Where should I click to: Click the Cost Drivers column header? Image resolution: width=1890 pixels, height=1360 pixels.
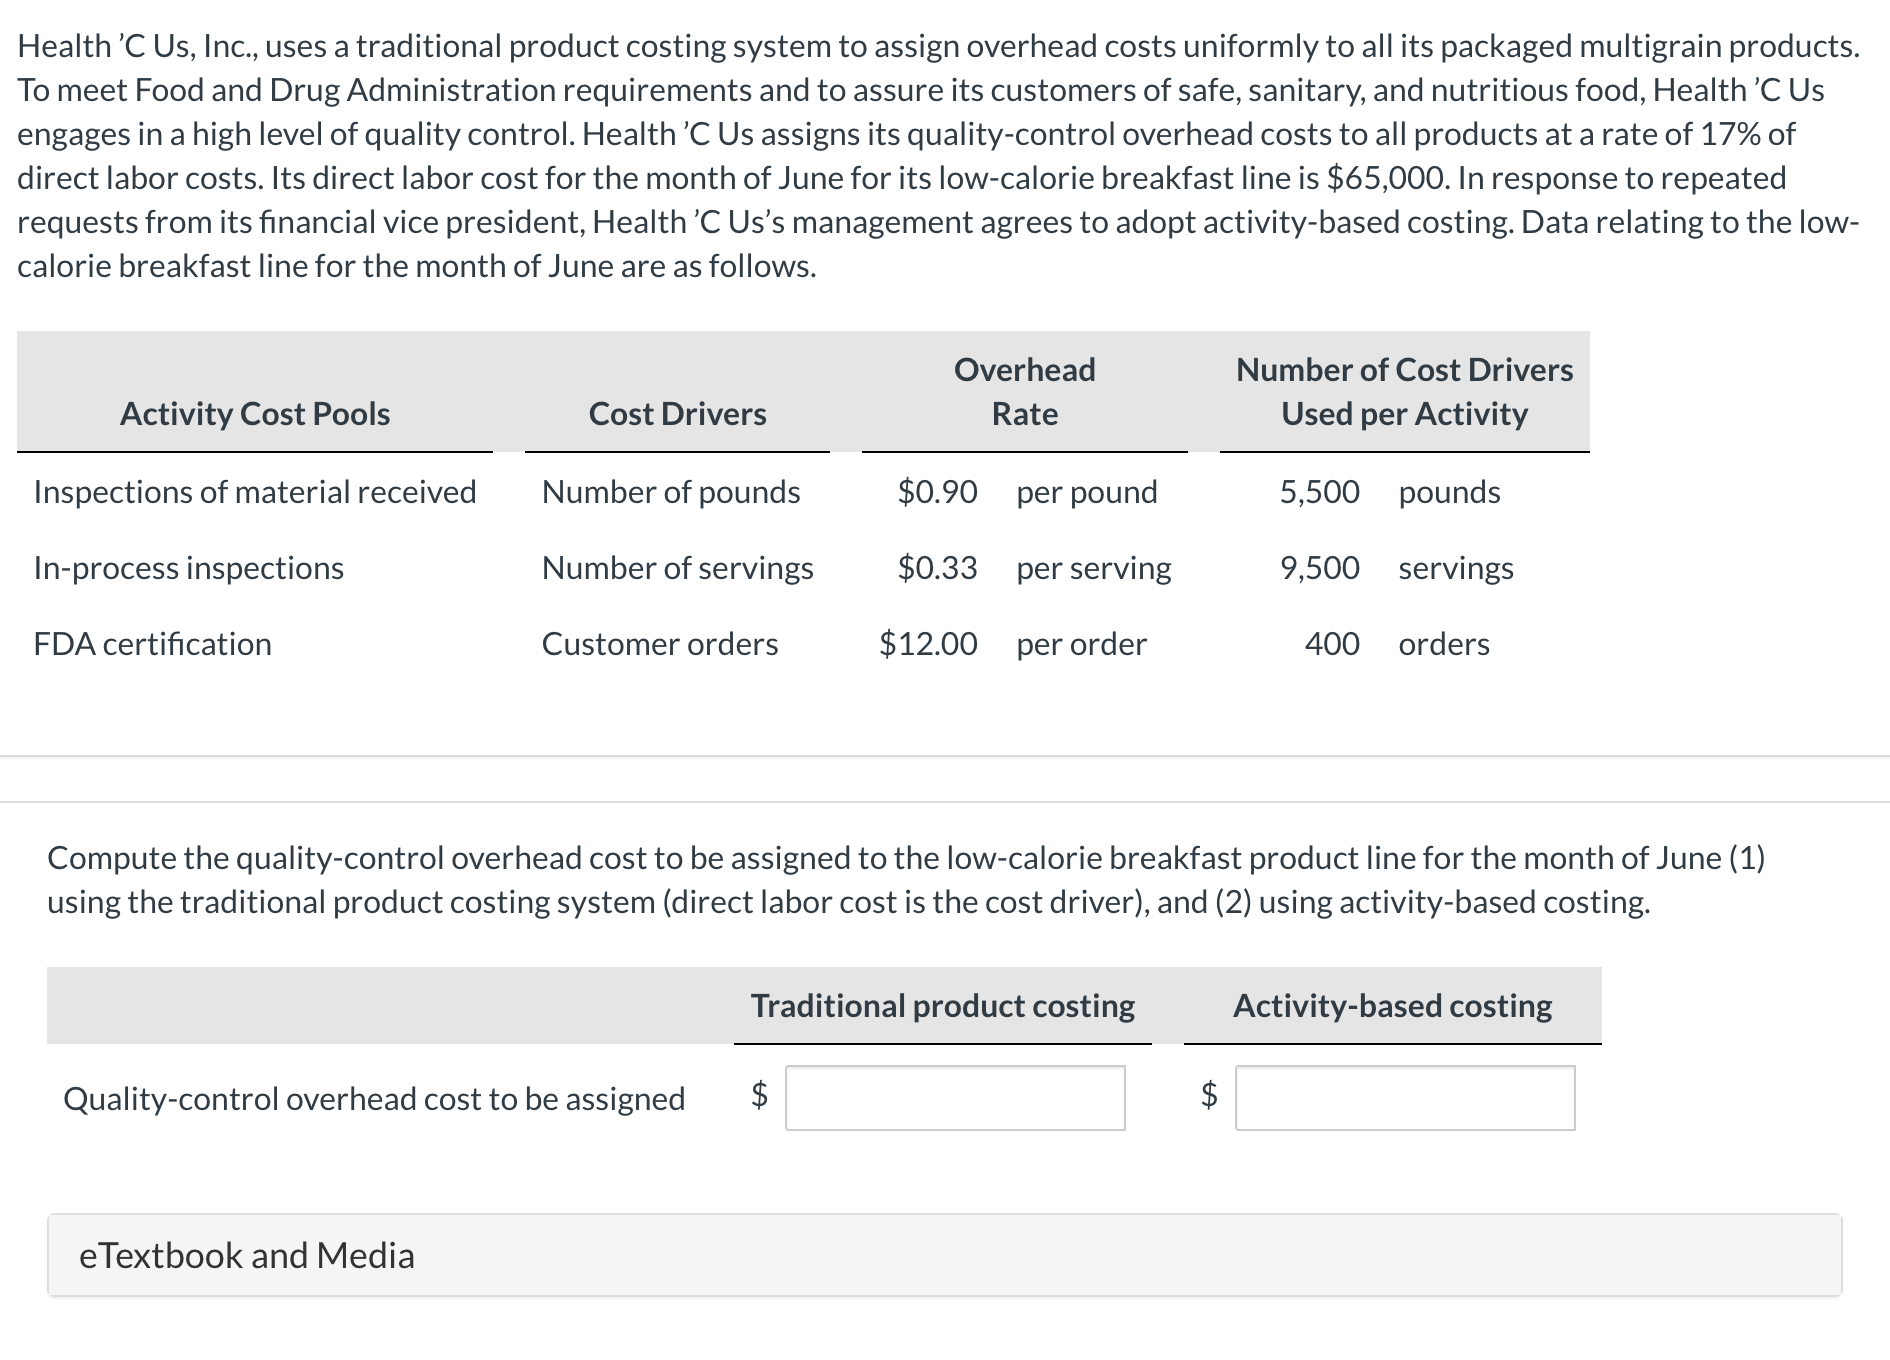point(677,414)
